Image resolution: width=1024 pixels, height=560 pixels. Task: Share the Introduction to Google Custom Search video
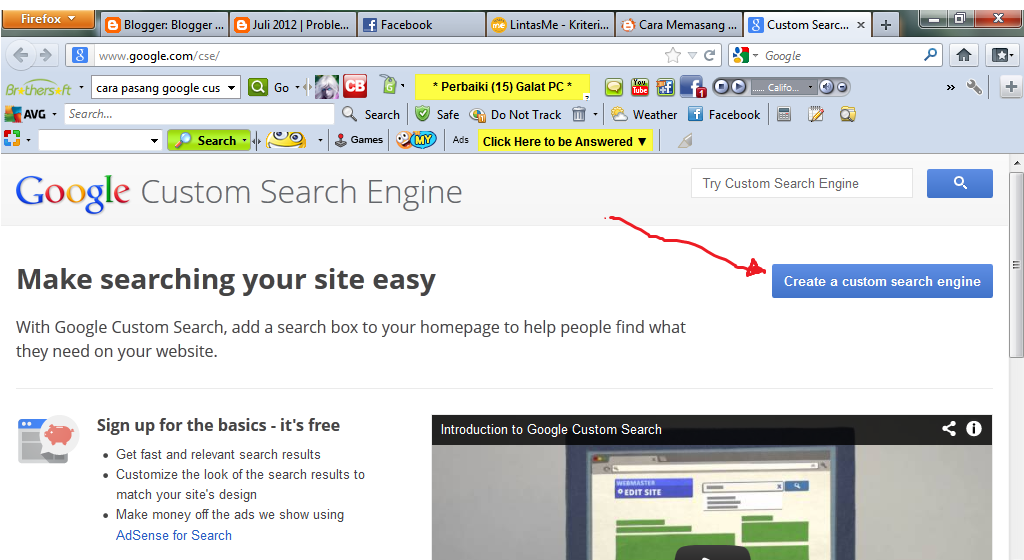click(x=949, y=429)
